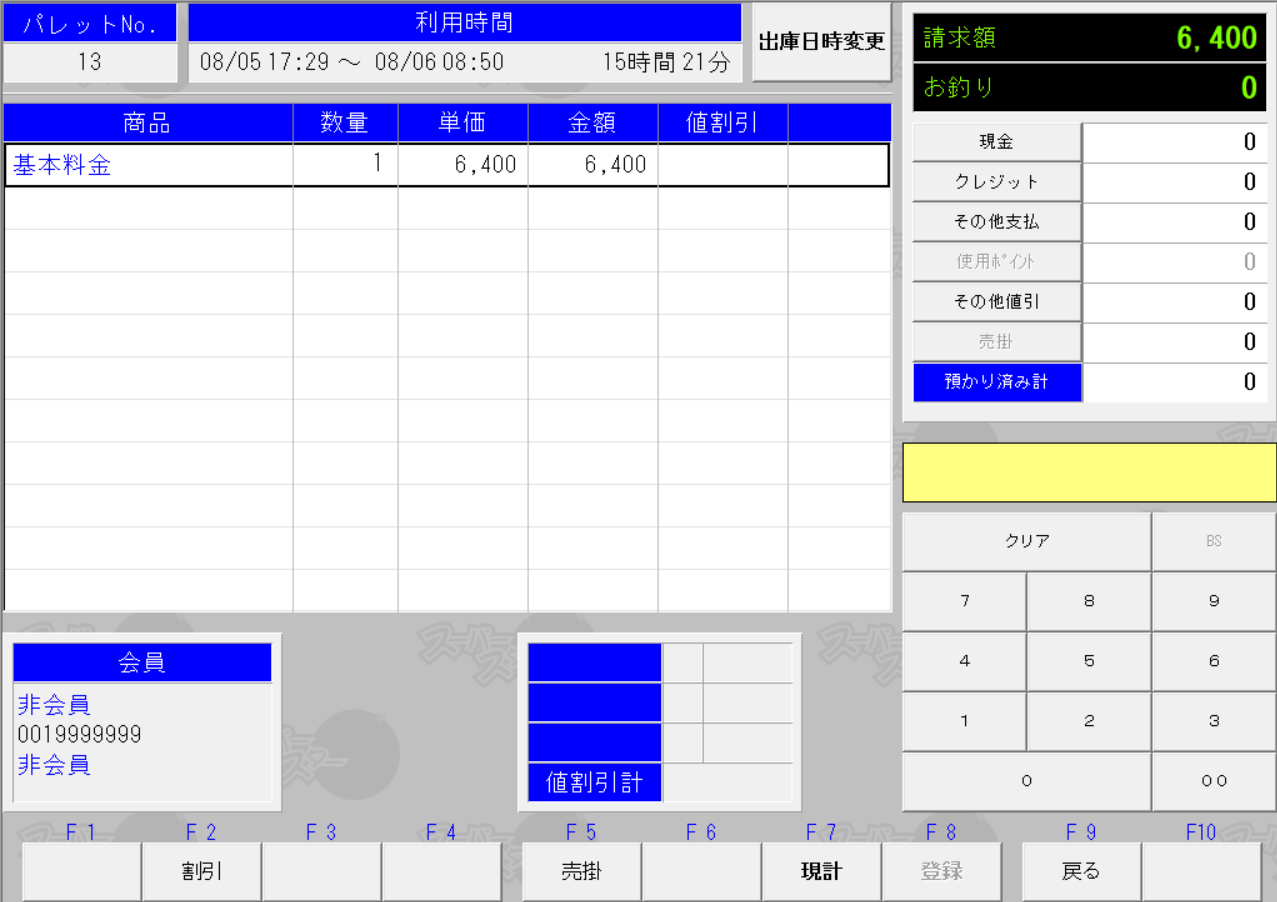This screenshot has height=902, width=1277.
Task: Click the F5 売掛 function button
Action: (x=581, y=872)
